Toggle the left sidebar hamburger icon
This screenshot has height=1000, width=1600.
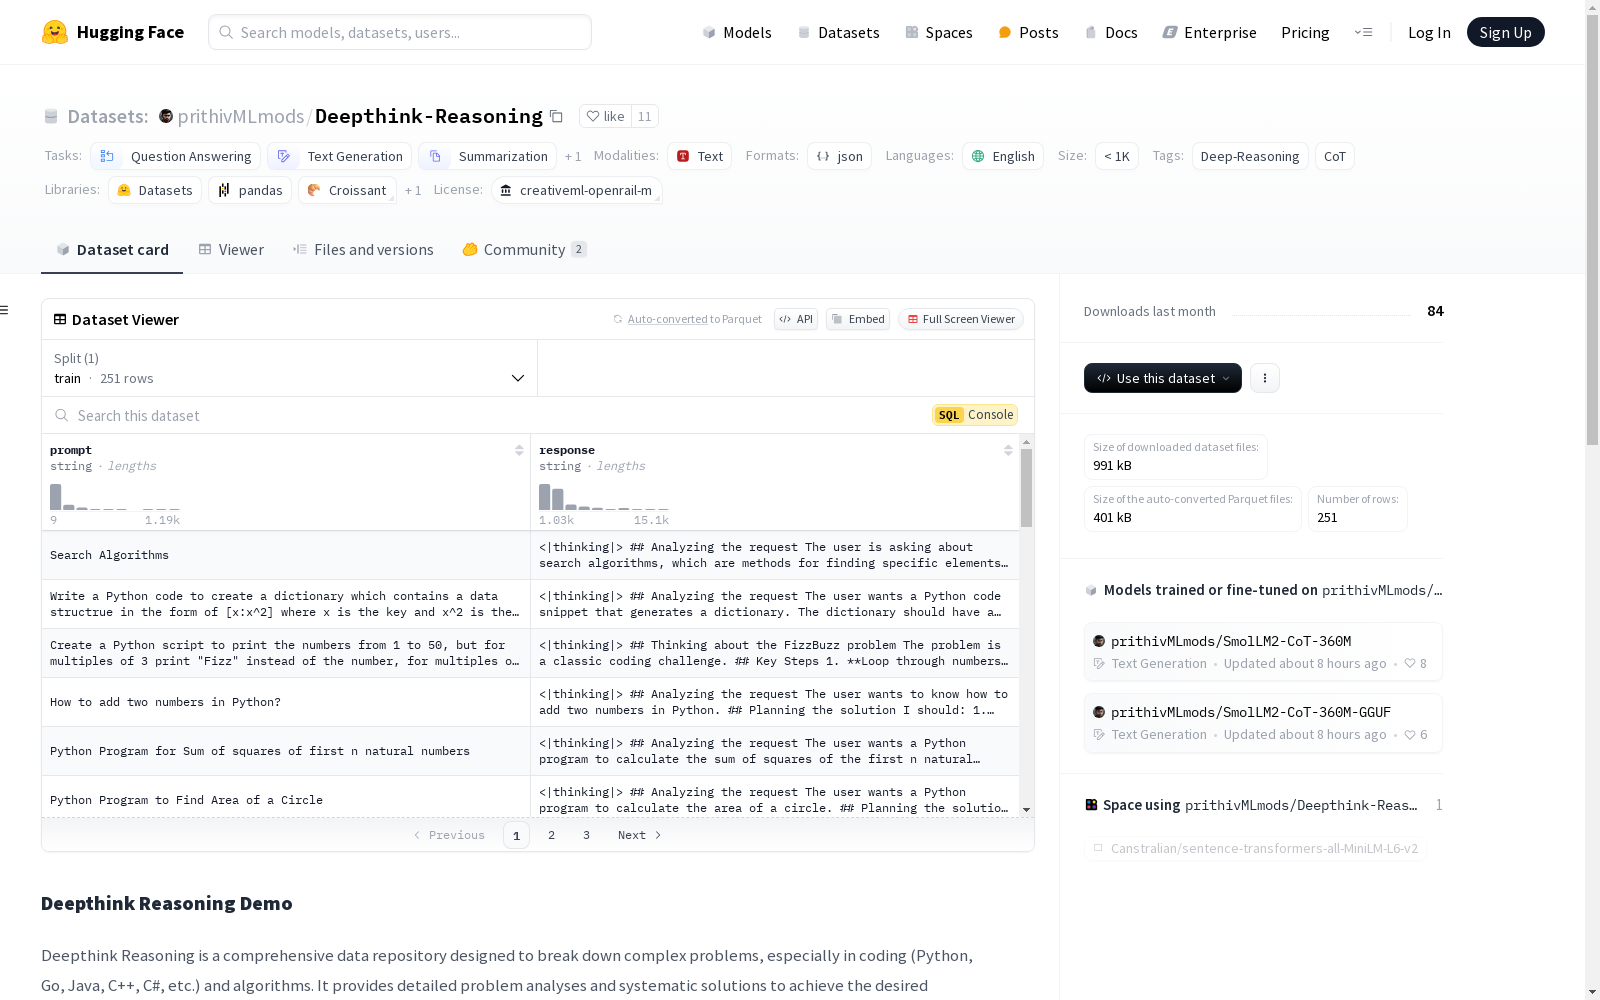(x=4, y=310)
